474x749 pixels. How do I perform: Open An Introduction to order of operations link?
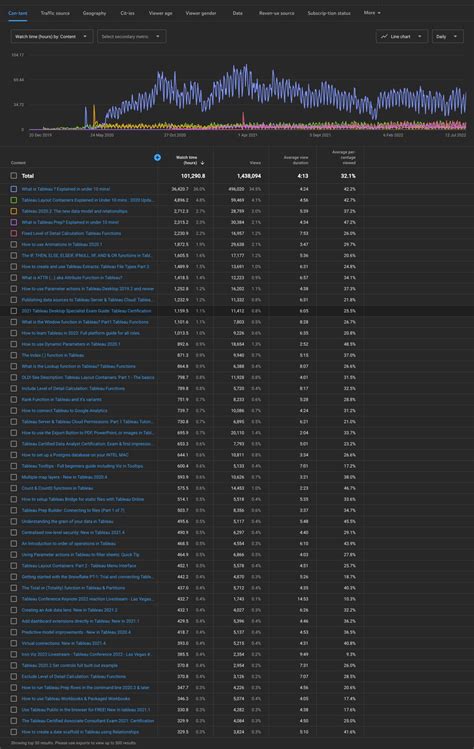(x=68, y=543)
